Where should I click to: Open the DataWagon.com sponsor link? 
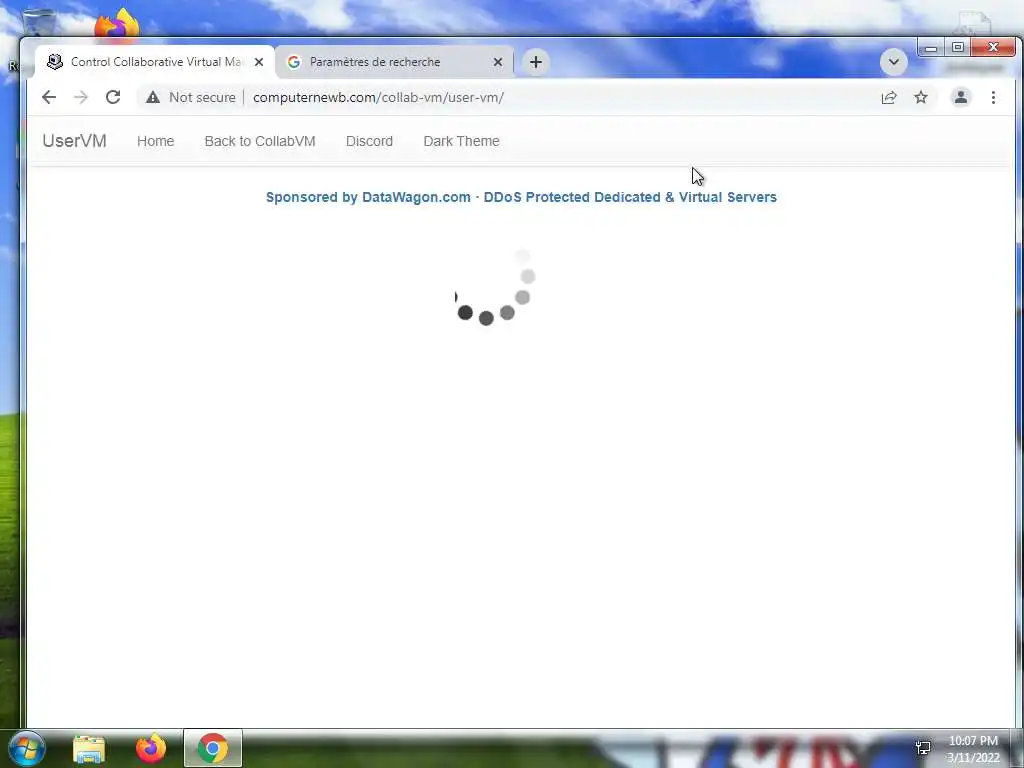point(521,197)
